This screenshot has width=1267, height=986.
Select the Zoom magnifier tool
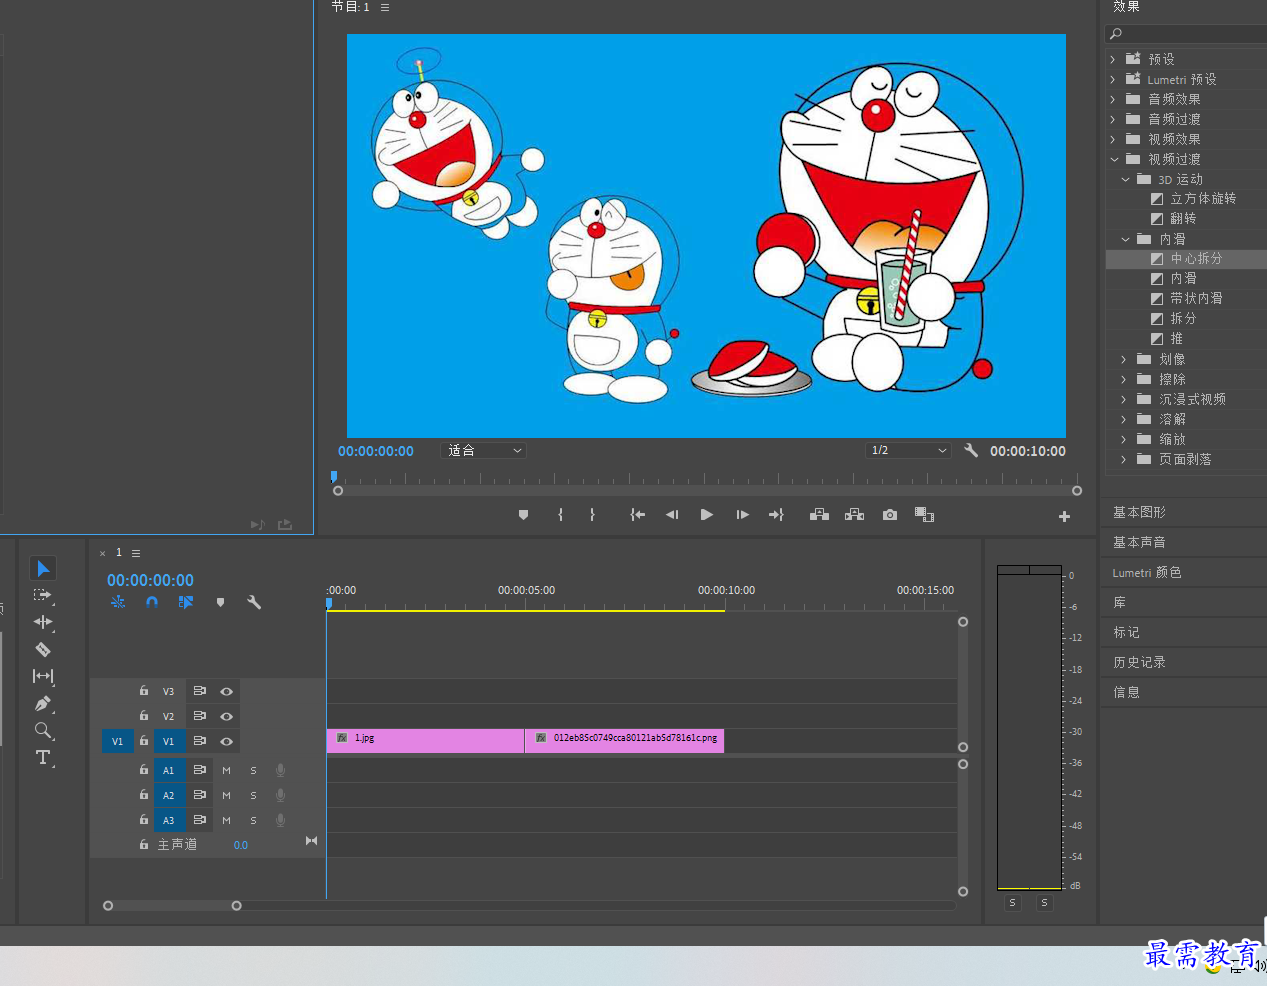point(43,730)
